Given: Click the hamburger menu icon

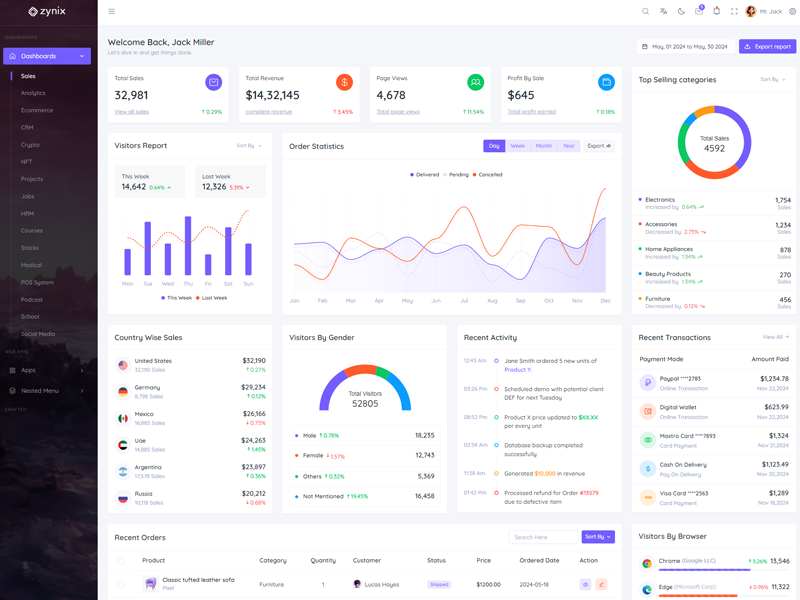Looking at the screenshot, I should [111, 12].
